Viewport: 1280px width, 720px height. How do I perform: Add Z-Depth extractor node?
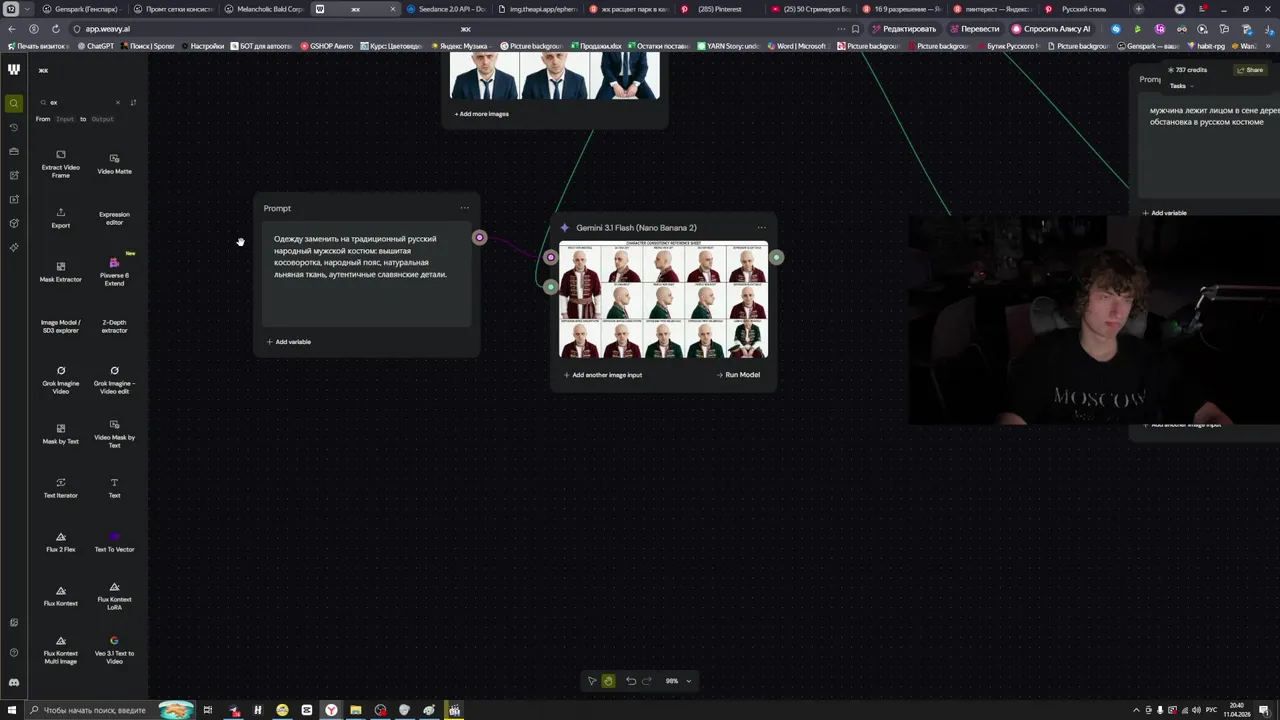(114, 326)
